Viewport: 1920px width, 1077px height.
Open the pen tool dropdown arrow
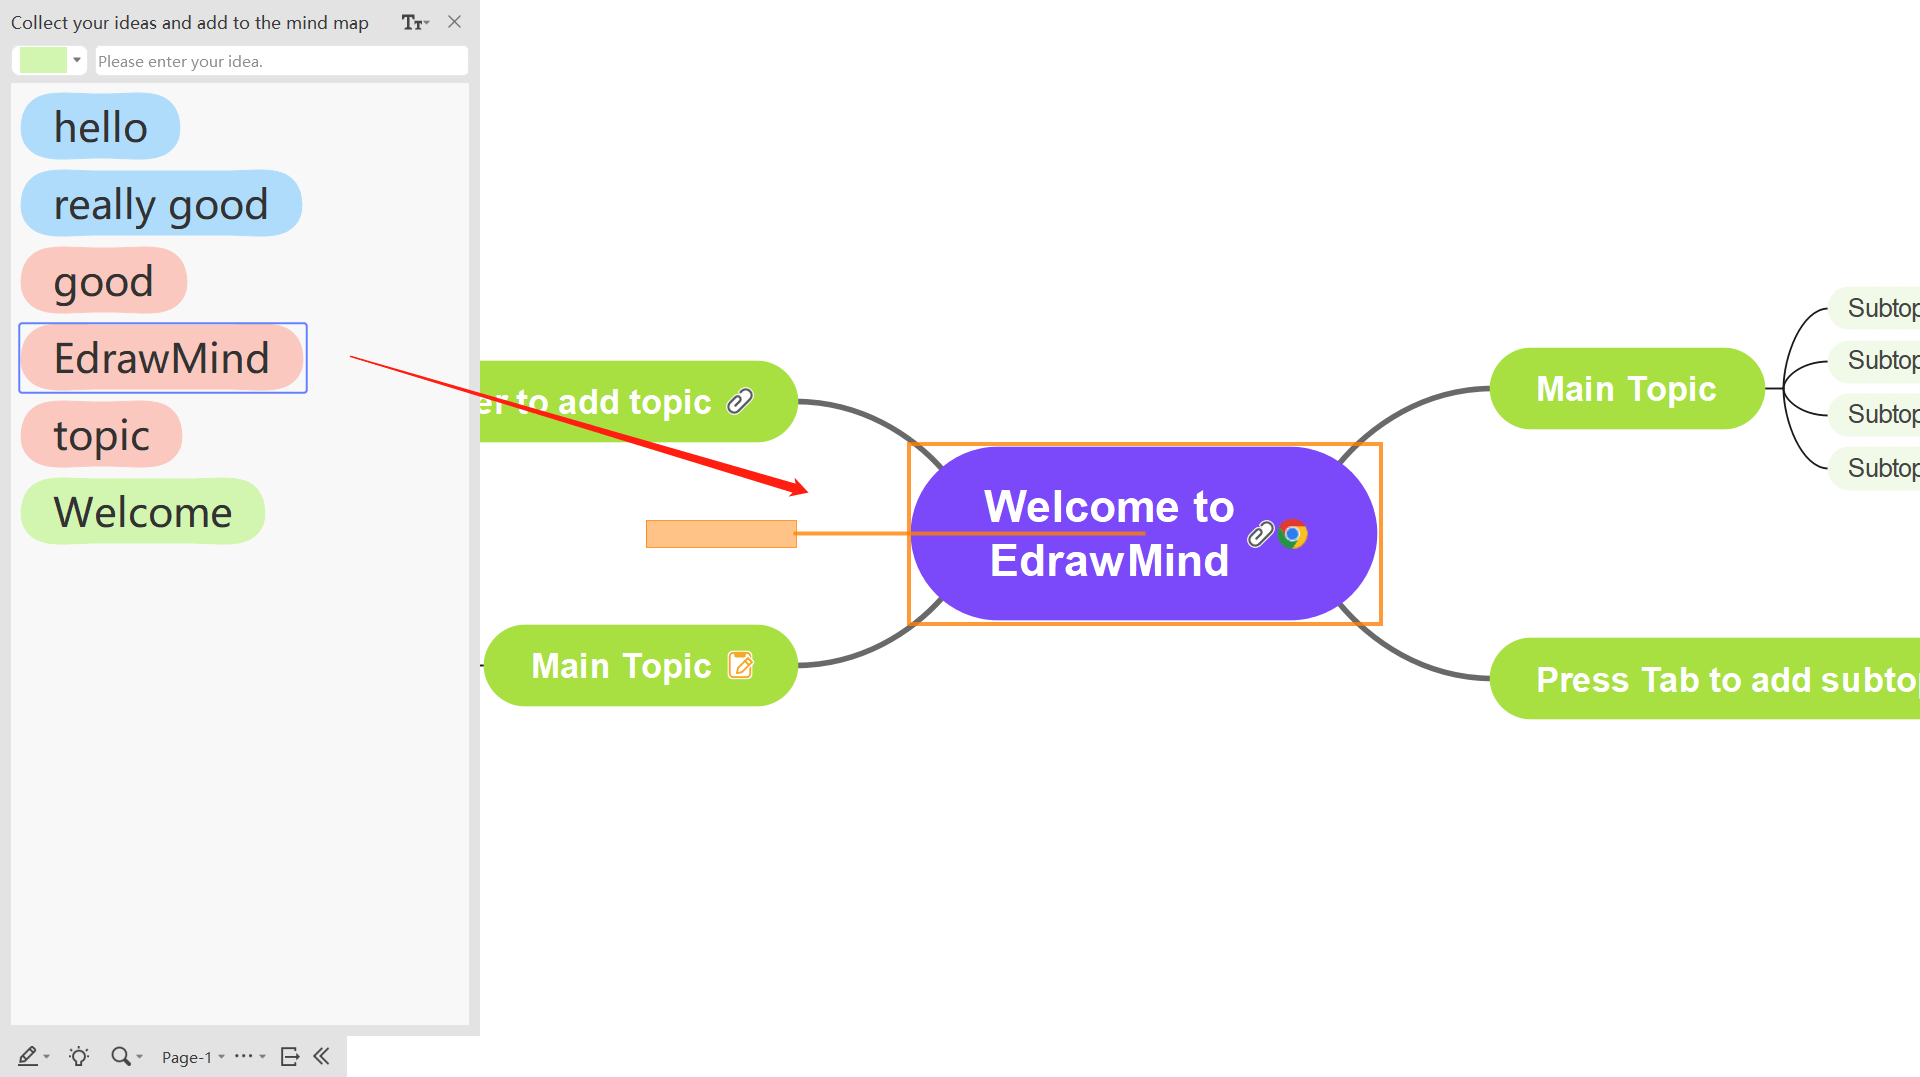47,1057
